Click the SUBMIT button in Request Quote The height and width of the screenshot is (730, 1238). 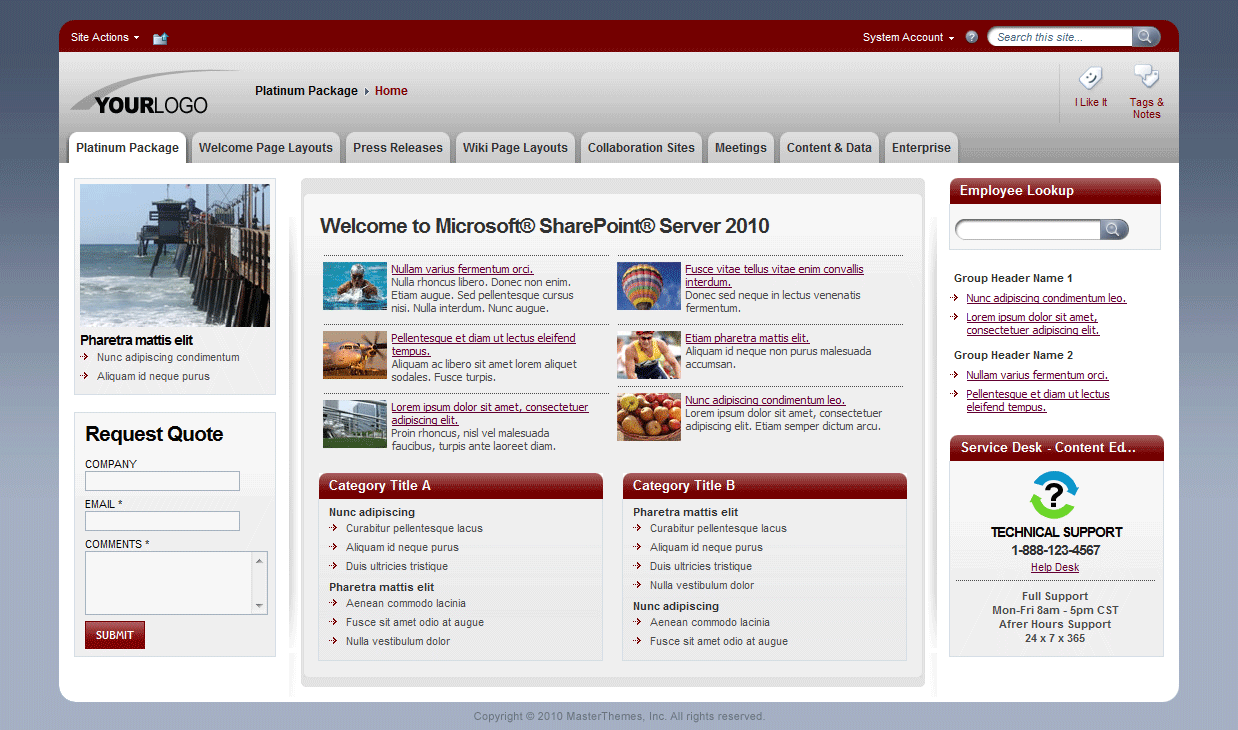[114, 634]
